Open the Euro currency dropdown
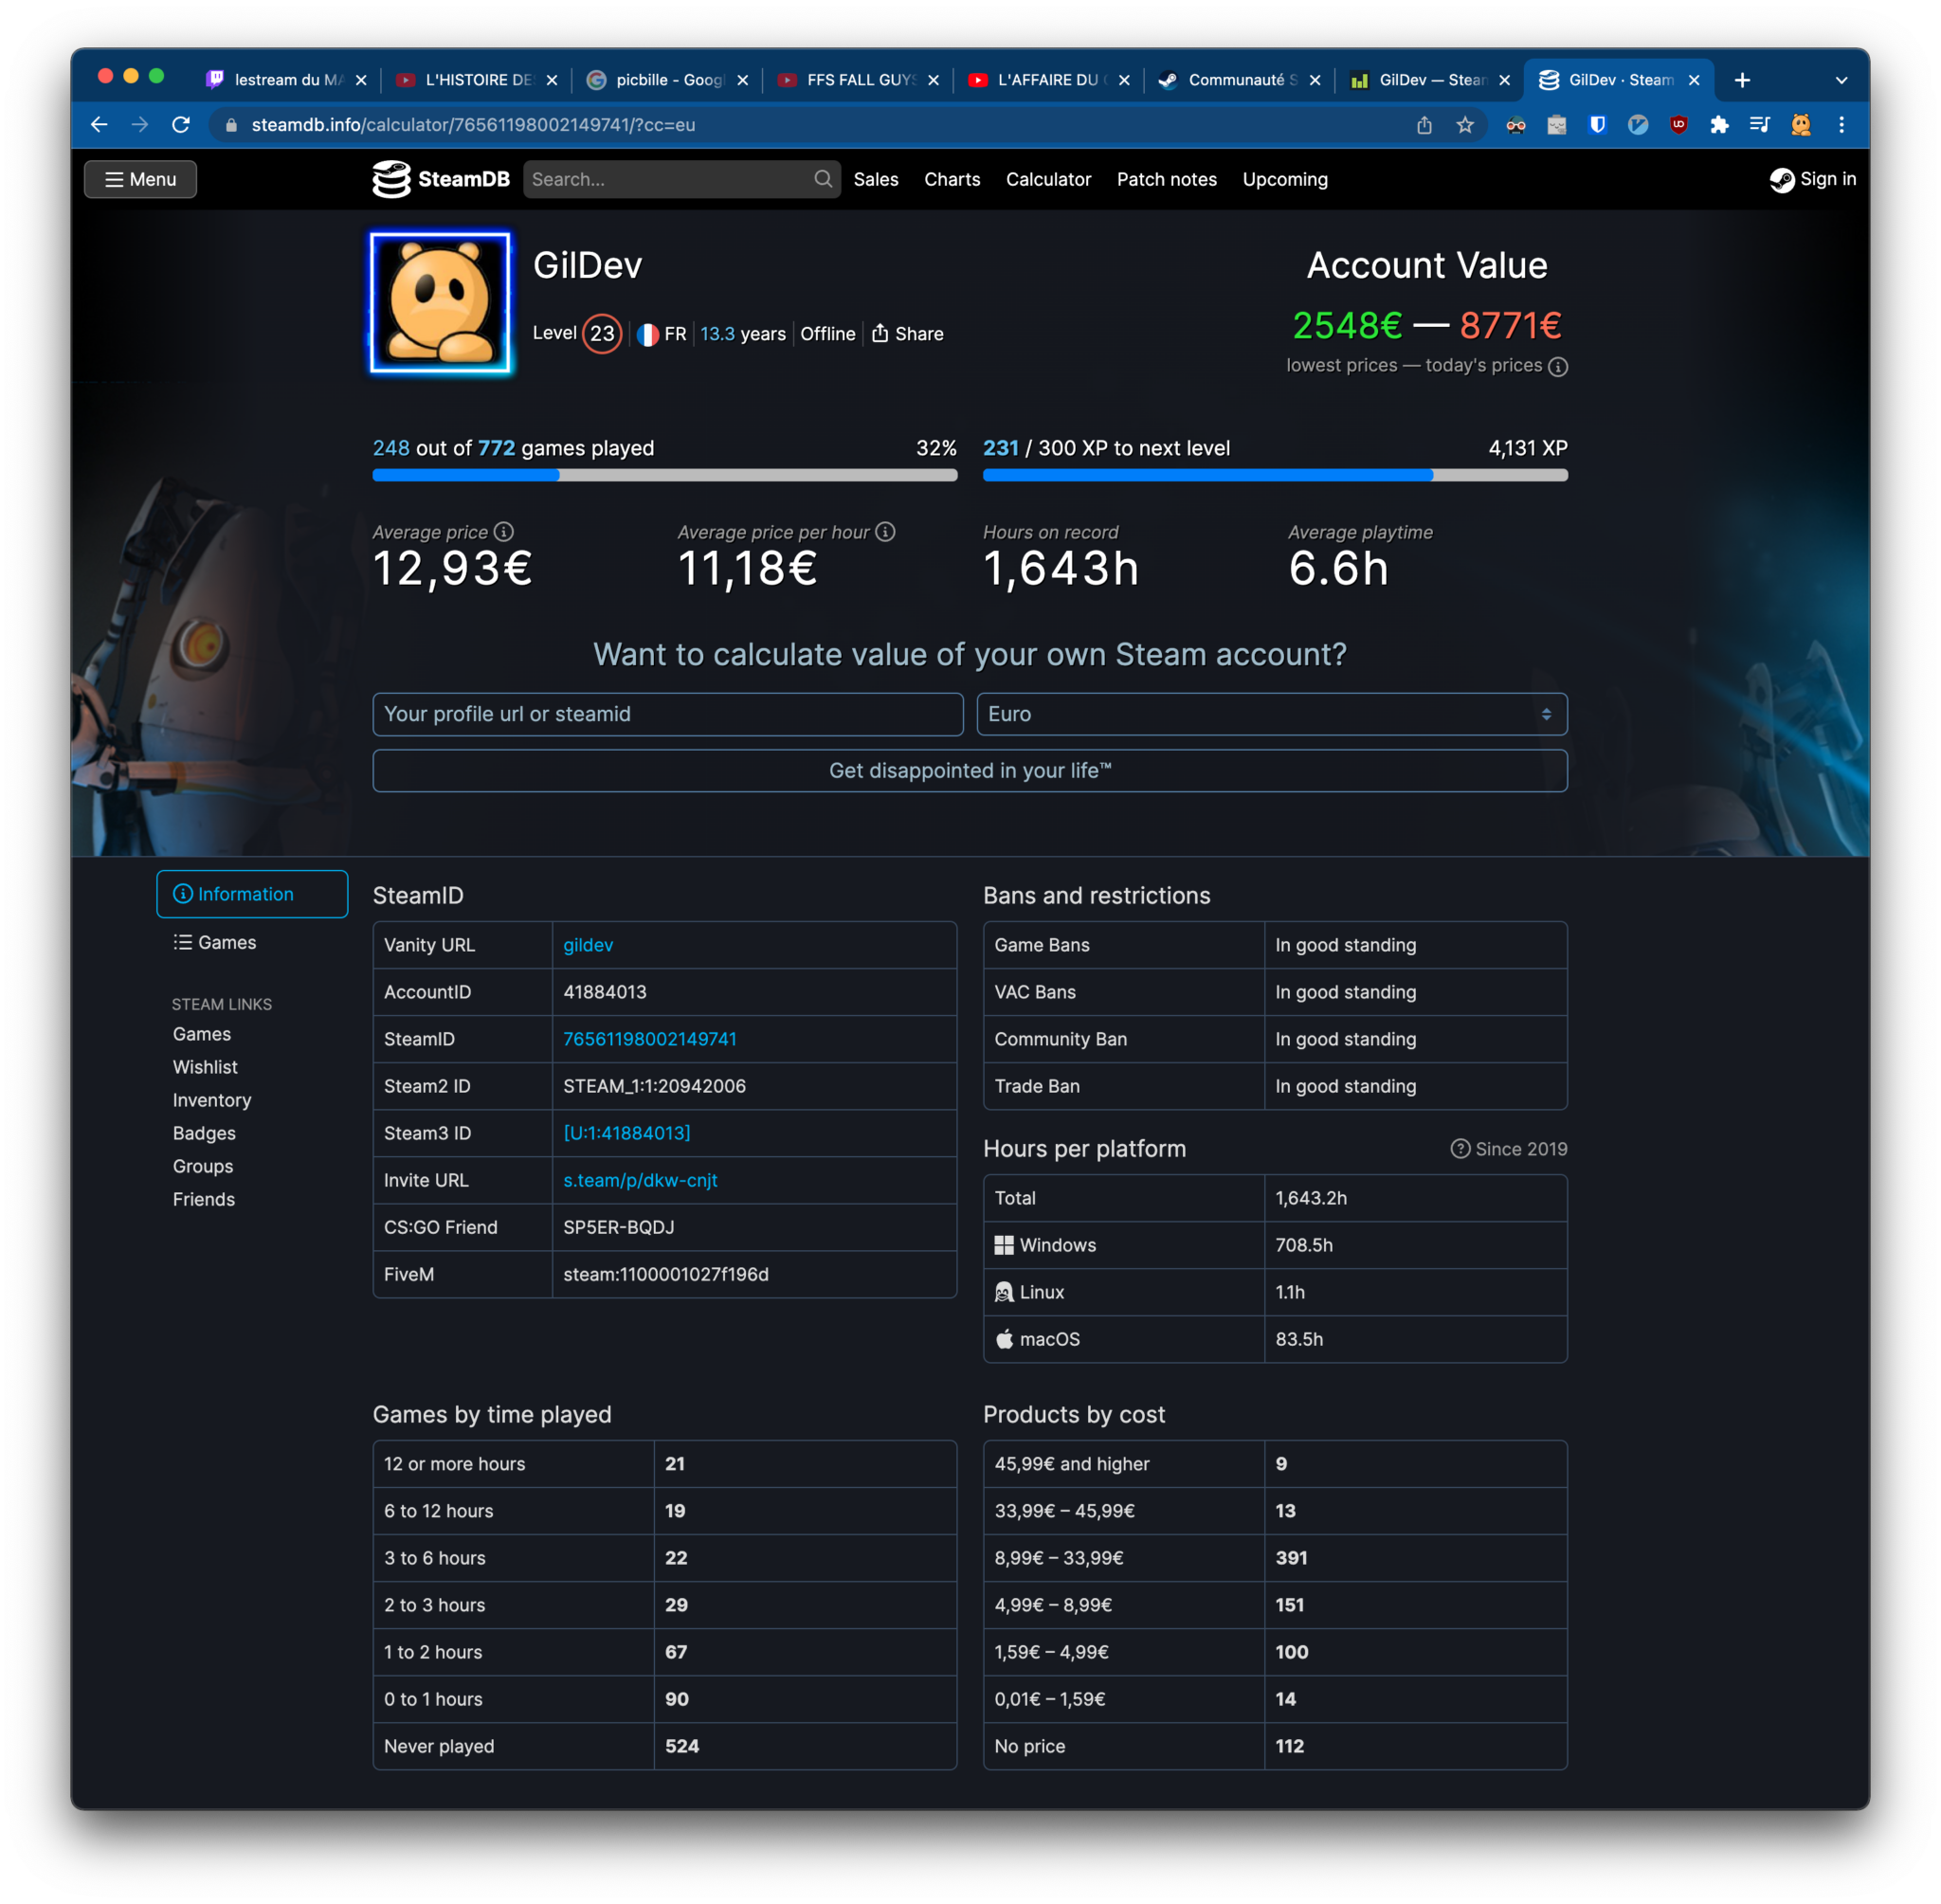Viewport: 1941px width, 1904px height. pos(1271,714)
